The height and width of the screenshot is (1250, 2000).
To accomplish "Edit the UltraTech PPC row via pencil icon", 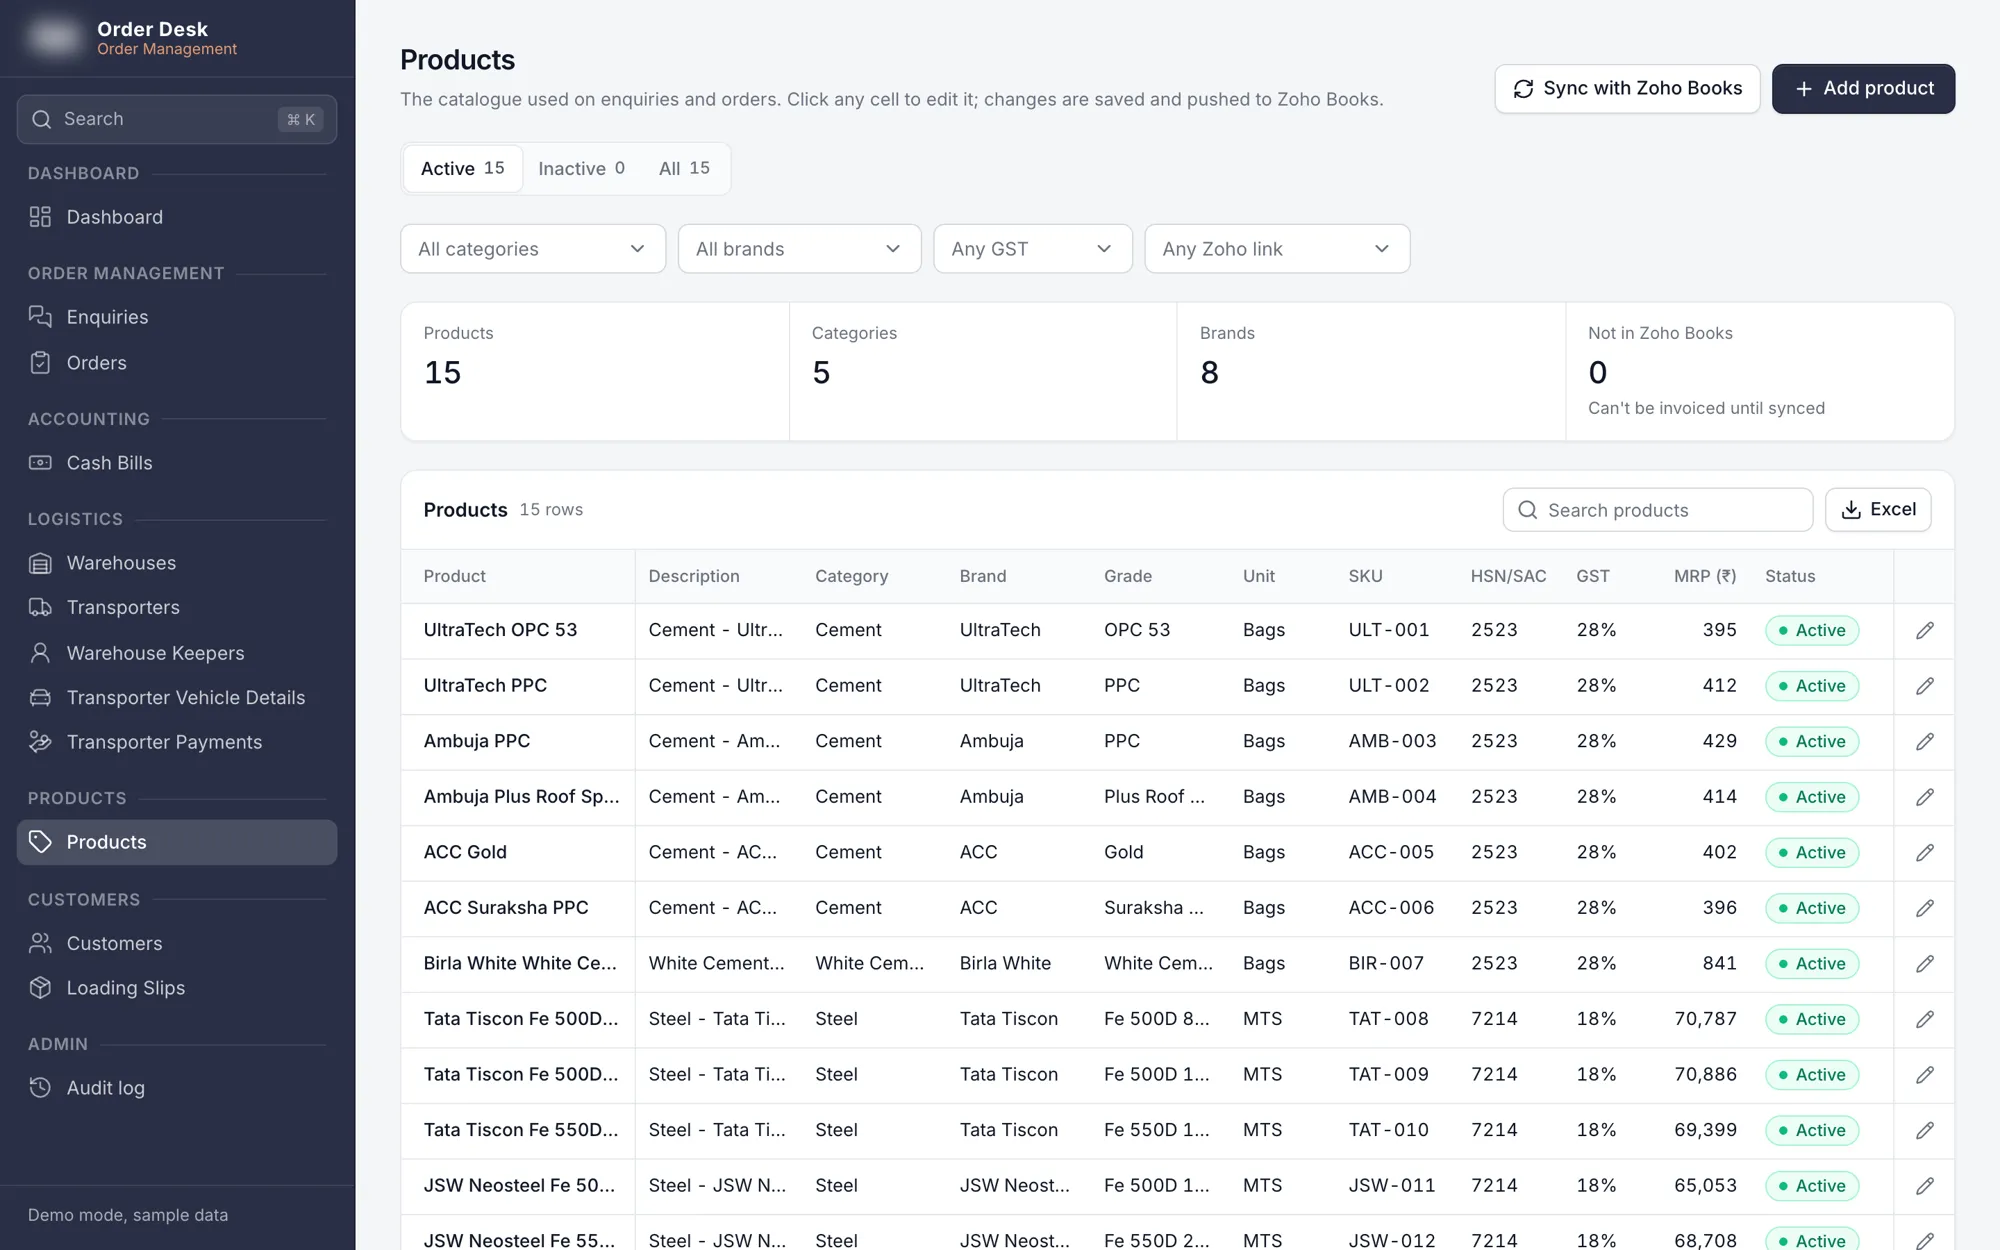I will (1924, 686).
